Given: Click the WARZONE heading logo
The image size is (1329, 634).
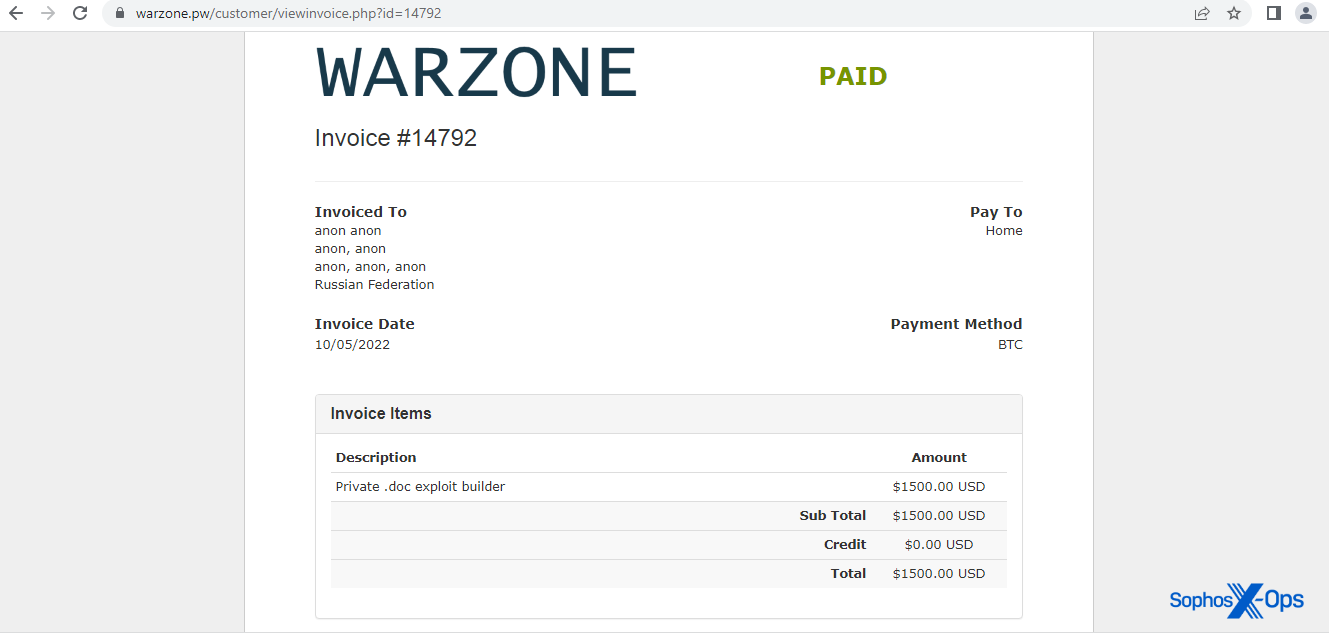Looking at the screenshot, I should [x=476, y=72].
